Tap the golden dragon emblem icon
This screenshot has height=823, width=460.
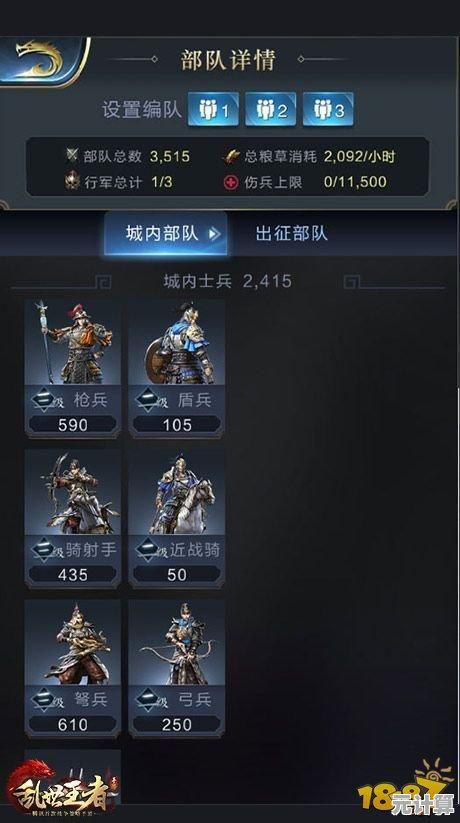click(x=39, y=60)
